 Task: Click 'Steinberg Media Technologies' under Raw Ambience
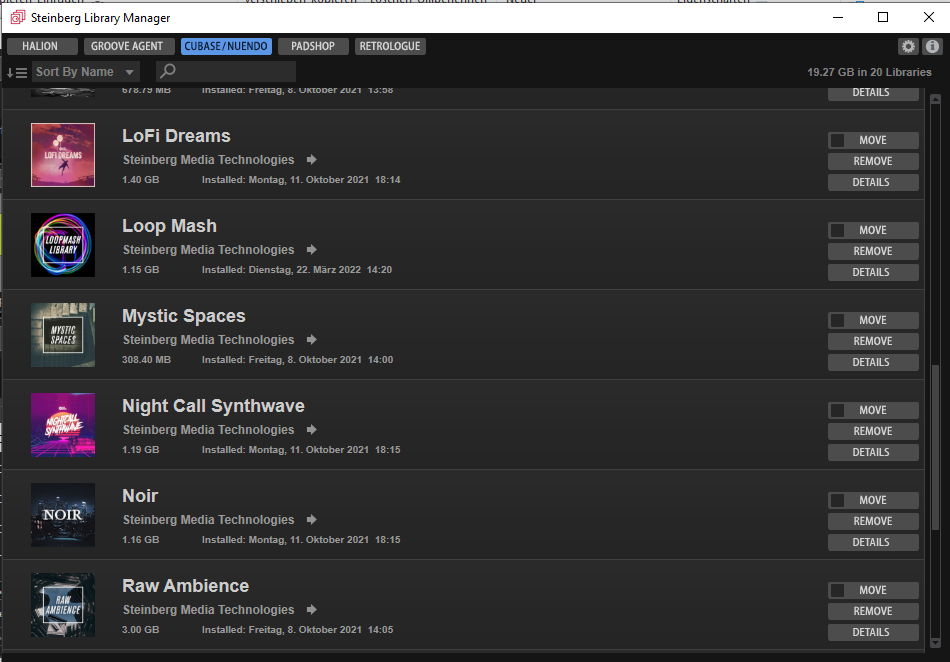pos(208,609)
